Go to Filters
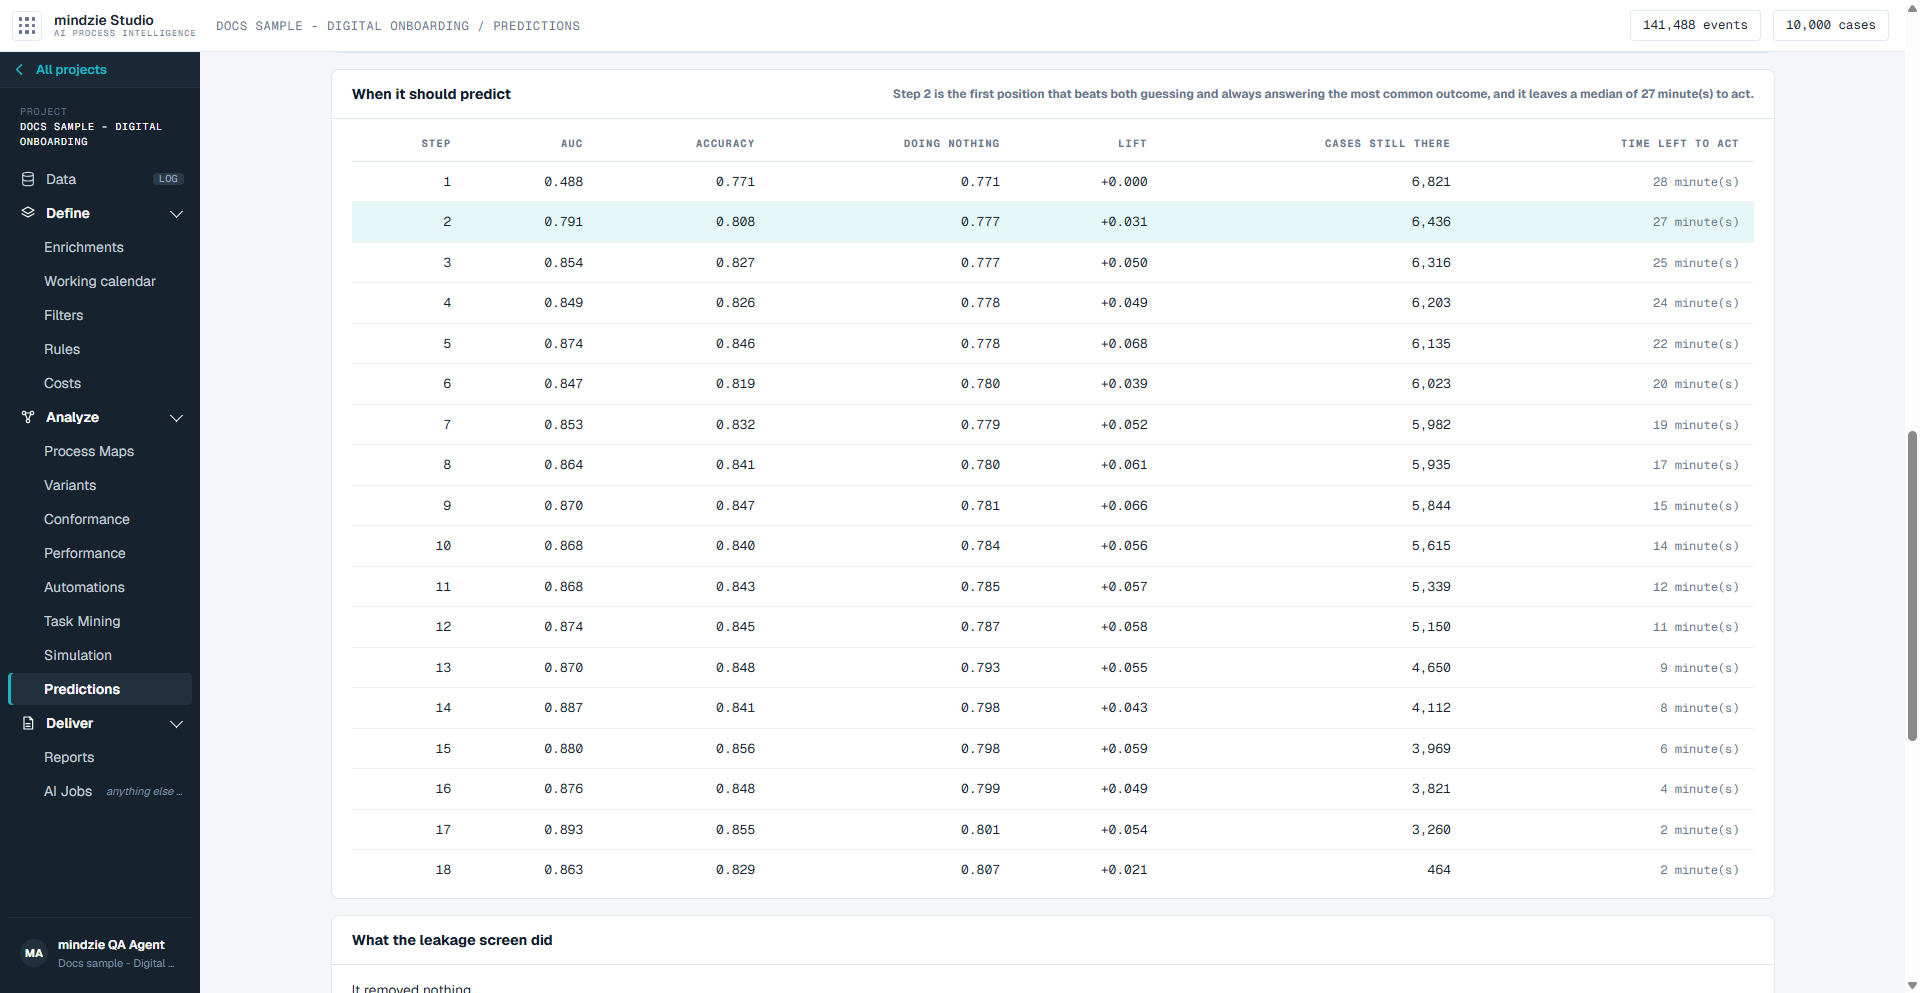The image size is (1920, 993). (64, 315)
